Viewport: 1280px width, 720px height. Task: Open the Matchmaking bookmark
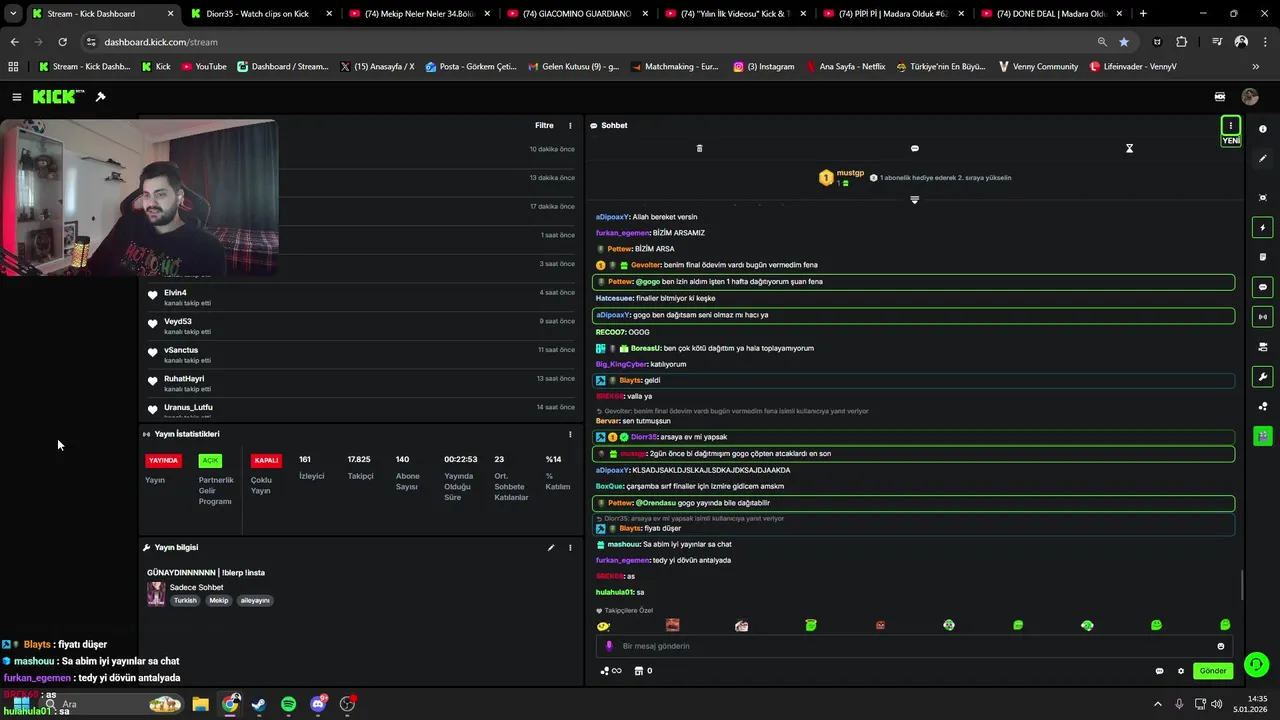click(x=675, y=67)
